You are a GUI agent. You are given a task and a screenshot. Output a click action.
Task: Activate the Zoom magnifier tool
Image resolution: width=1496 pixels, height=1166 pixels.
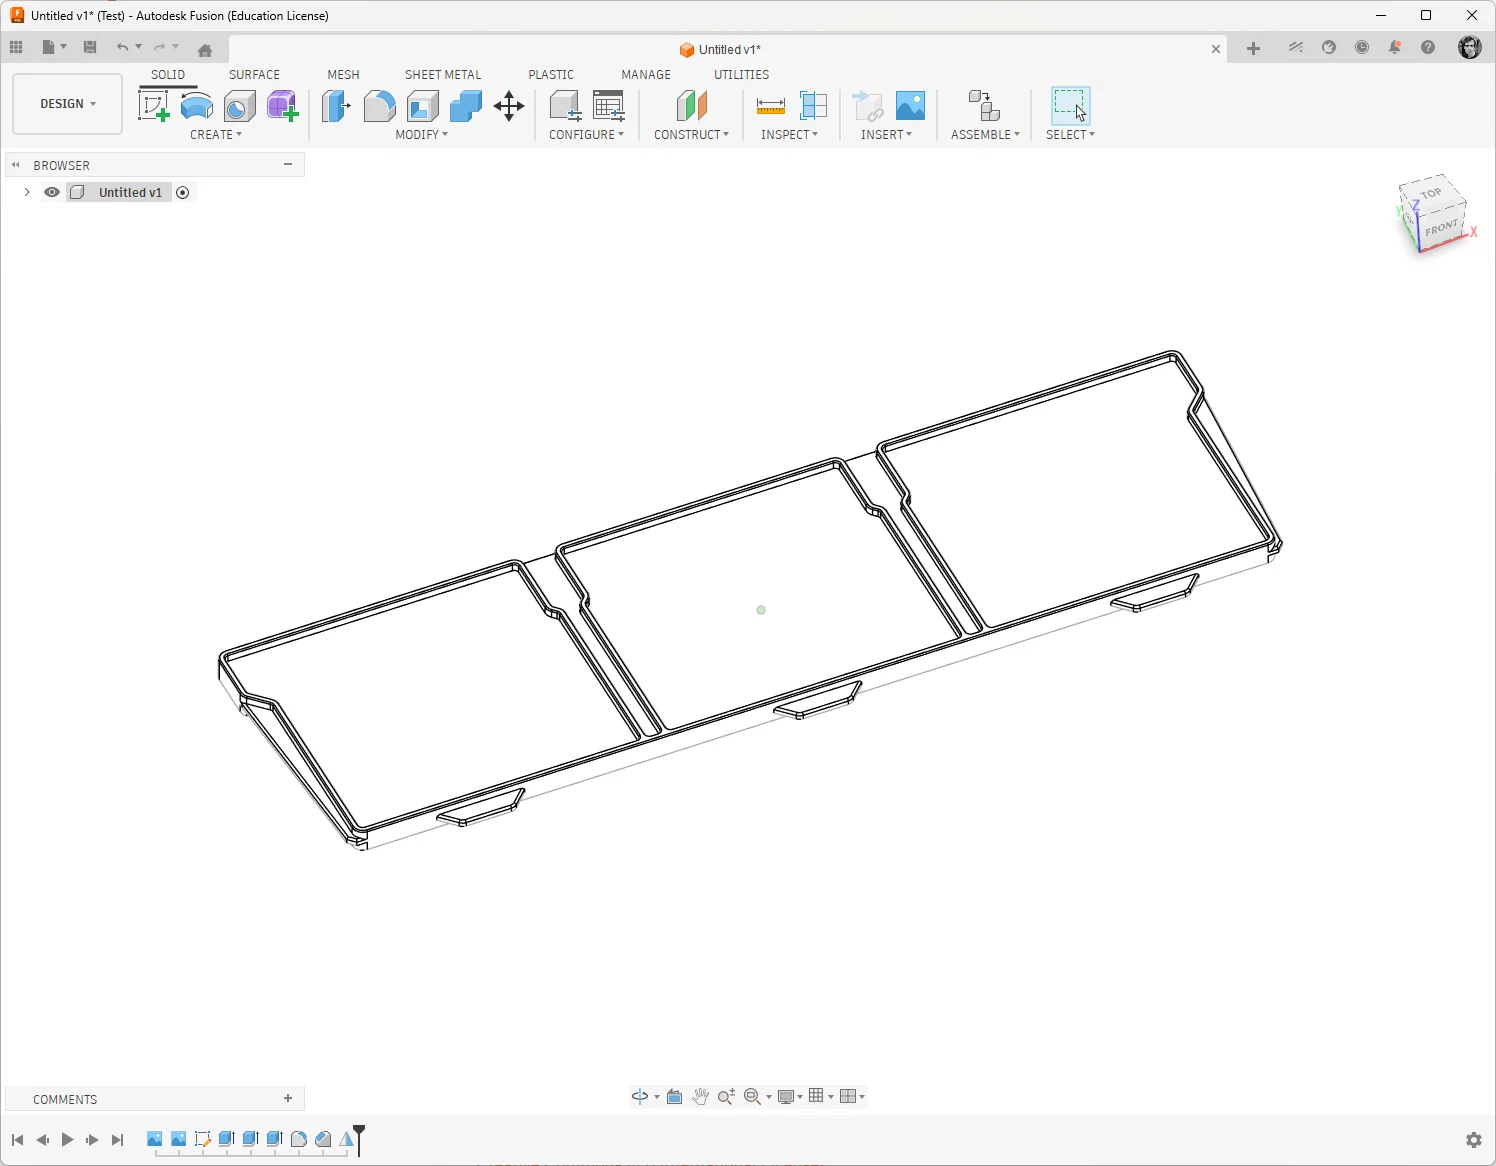click(727, 1096)
